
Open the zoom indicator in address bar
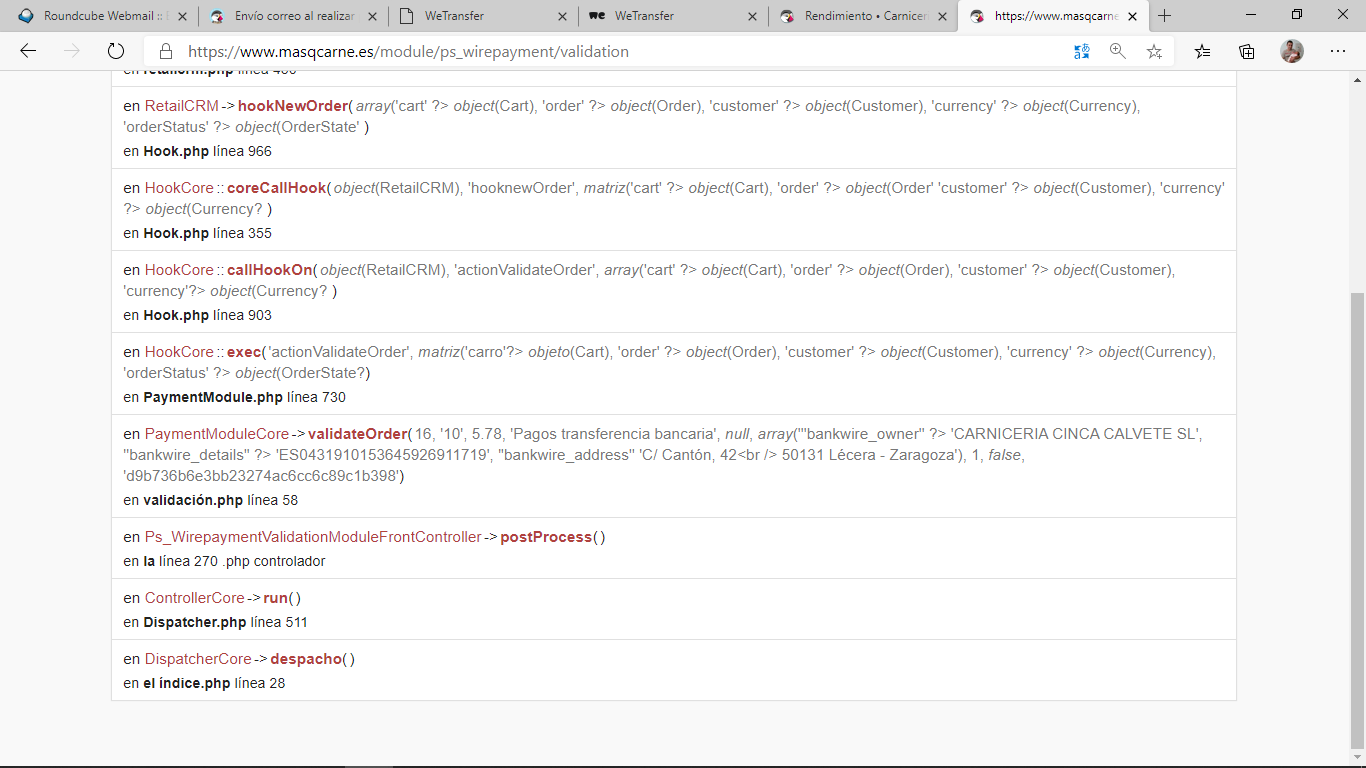coord(1118,51)
